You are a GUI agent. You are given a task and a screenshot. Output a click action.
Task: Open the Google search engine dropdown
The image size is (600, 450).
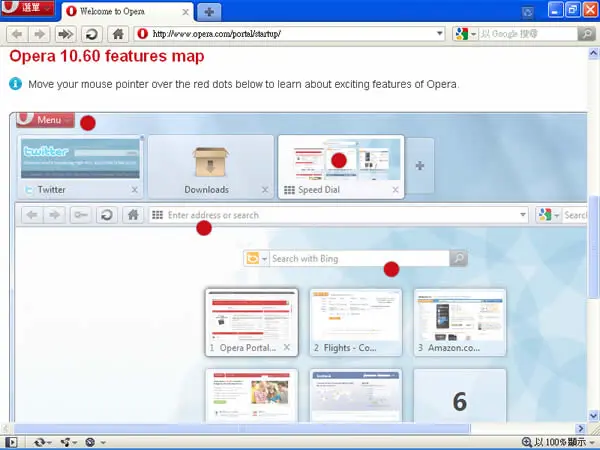(x=465, y=34)
